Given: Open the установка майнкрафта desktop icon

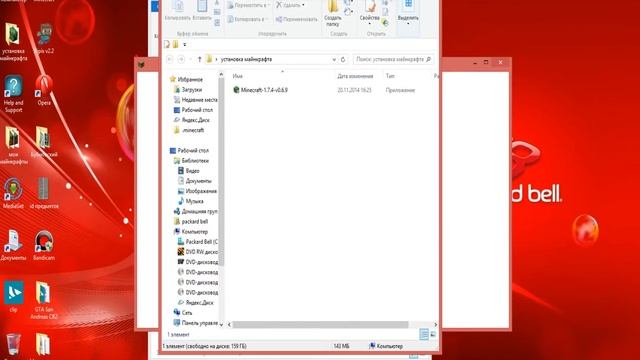Looking at the screenshot, I should click(13, 41).
